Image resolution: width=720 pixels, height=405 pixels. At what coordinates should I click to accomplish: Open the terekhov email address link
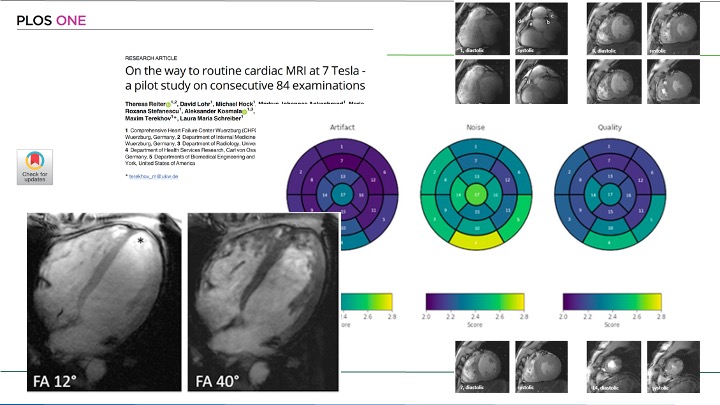pyautogui.click(x=151, y=175)
